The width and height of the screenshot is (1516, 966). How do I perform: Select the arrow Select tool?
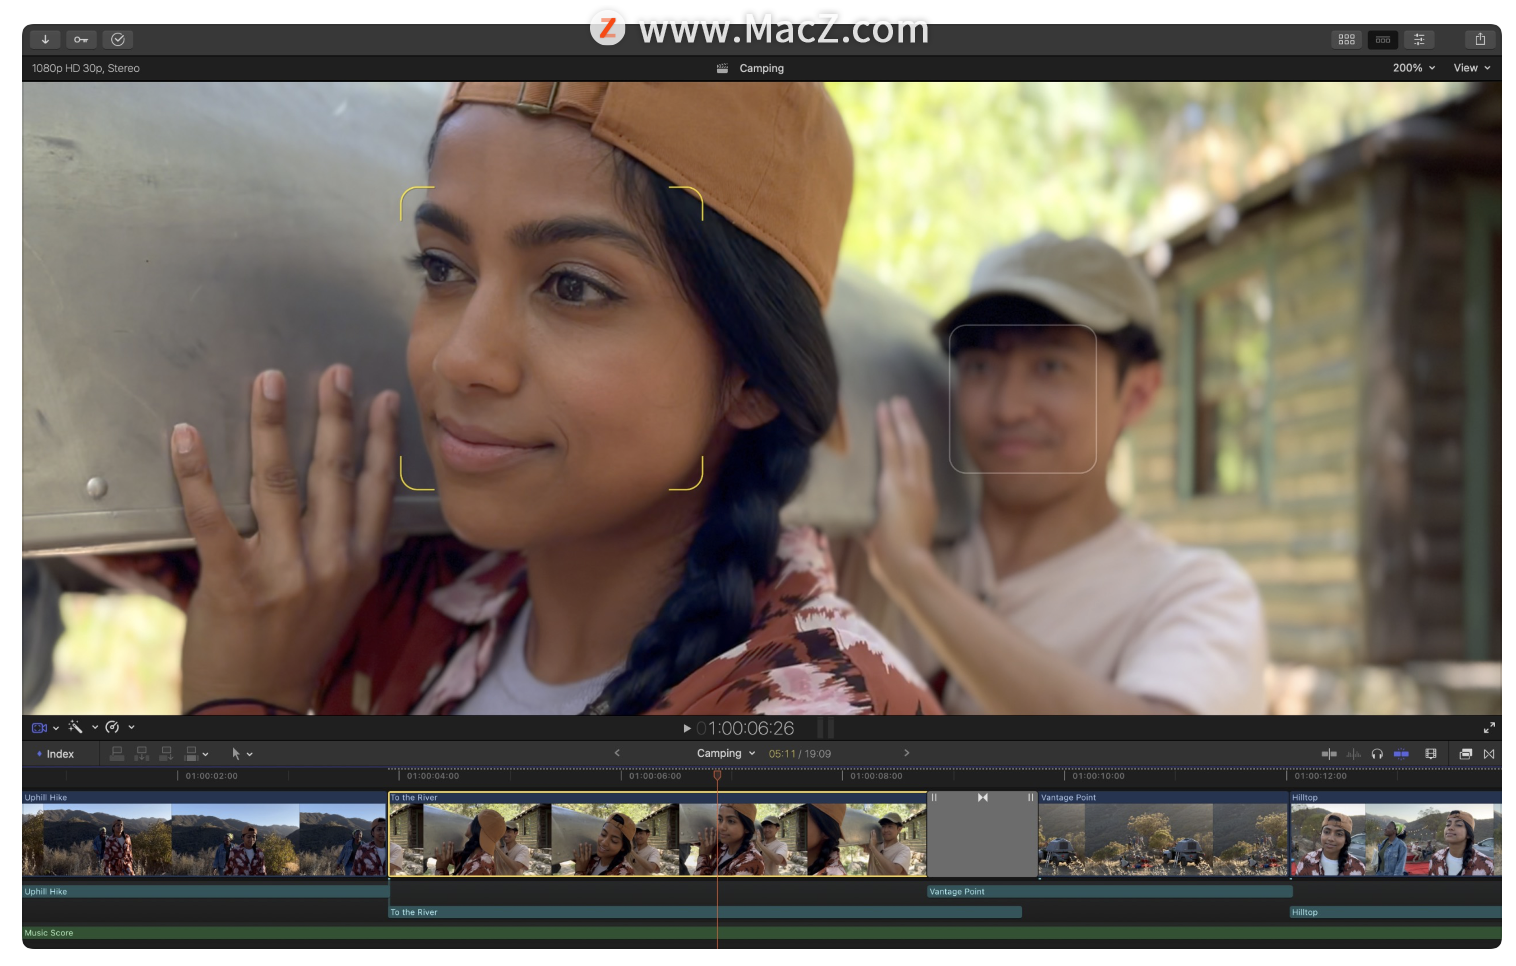pyautogui.click(x=236, y=754)
